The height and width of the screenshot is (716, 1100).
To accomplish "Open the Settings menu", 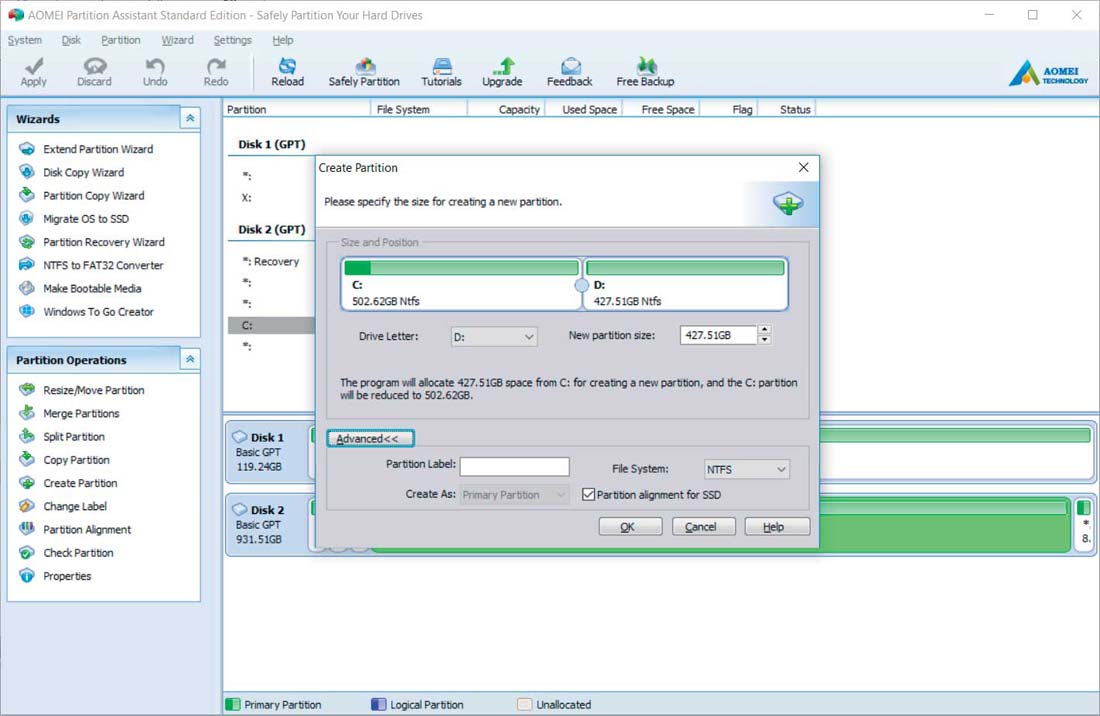I will coord(233,40).
